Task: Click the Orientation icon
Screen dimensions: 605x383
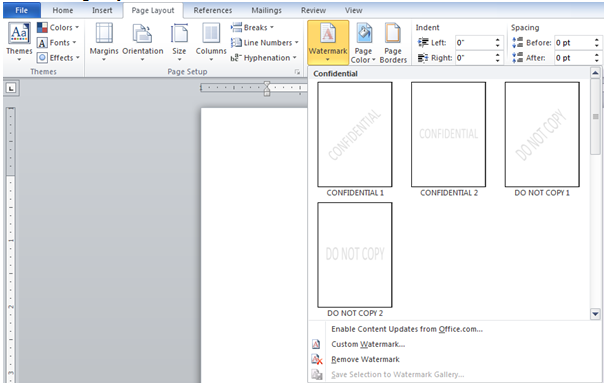Action: click(x=142, y=34)
